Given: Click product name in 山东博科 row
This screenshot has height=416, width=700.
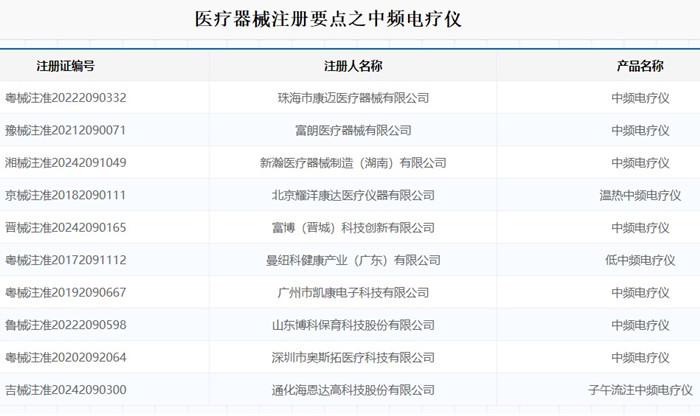Looking at the screenshot, I should (x=640, y=325).
